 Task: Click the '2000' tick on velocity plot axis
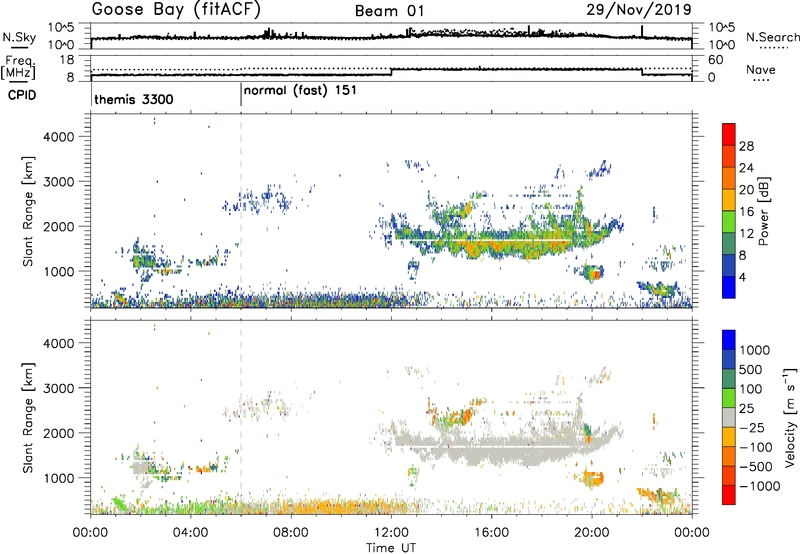coord(59,433)
